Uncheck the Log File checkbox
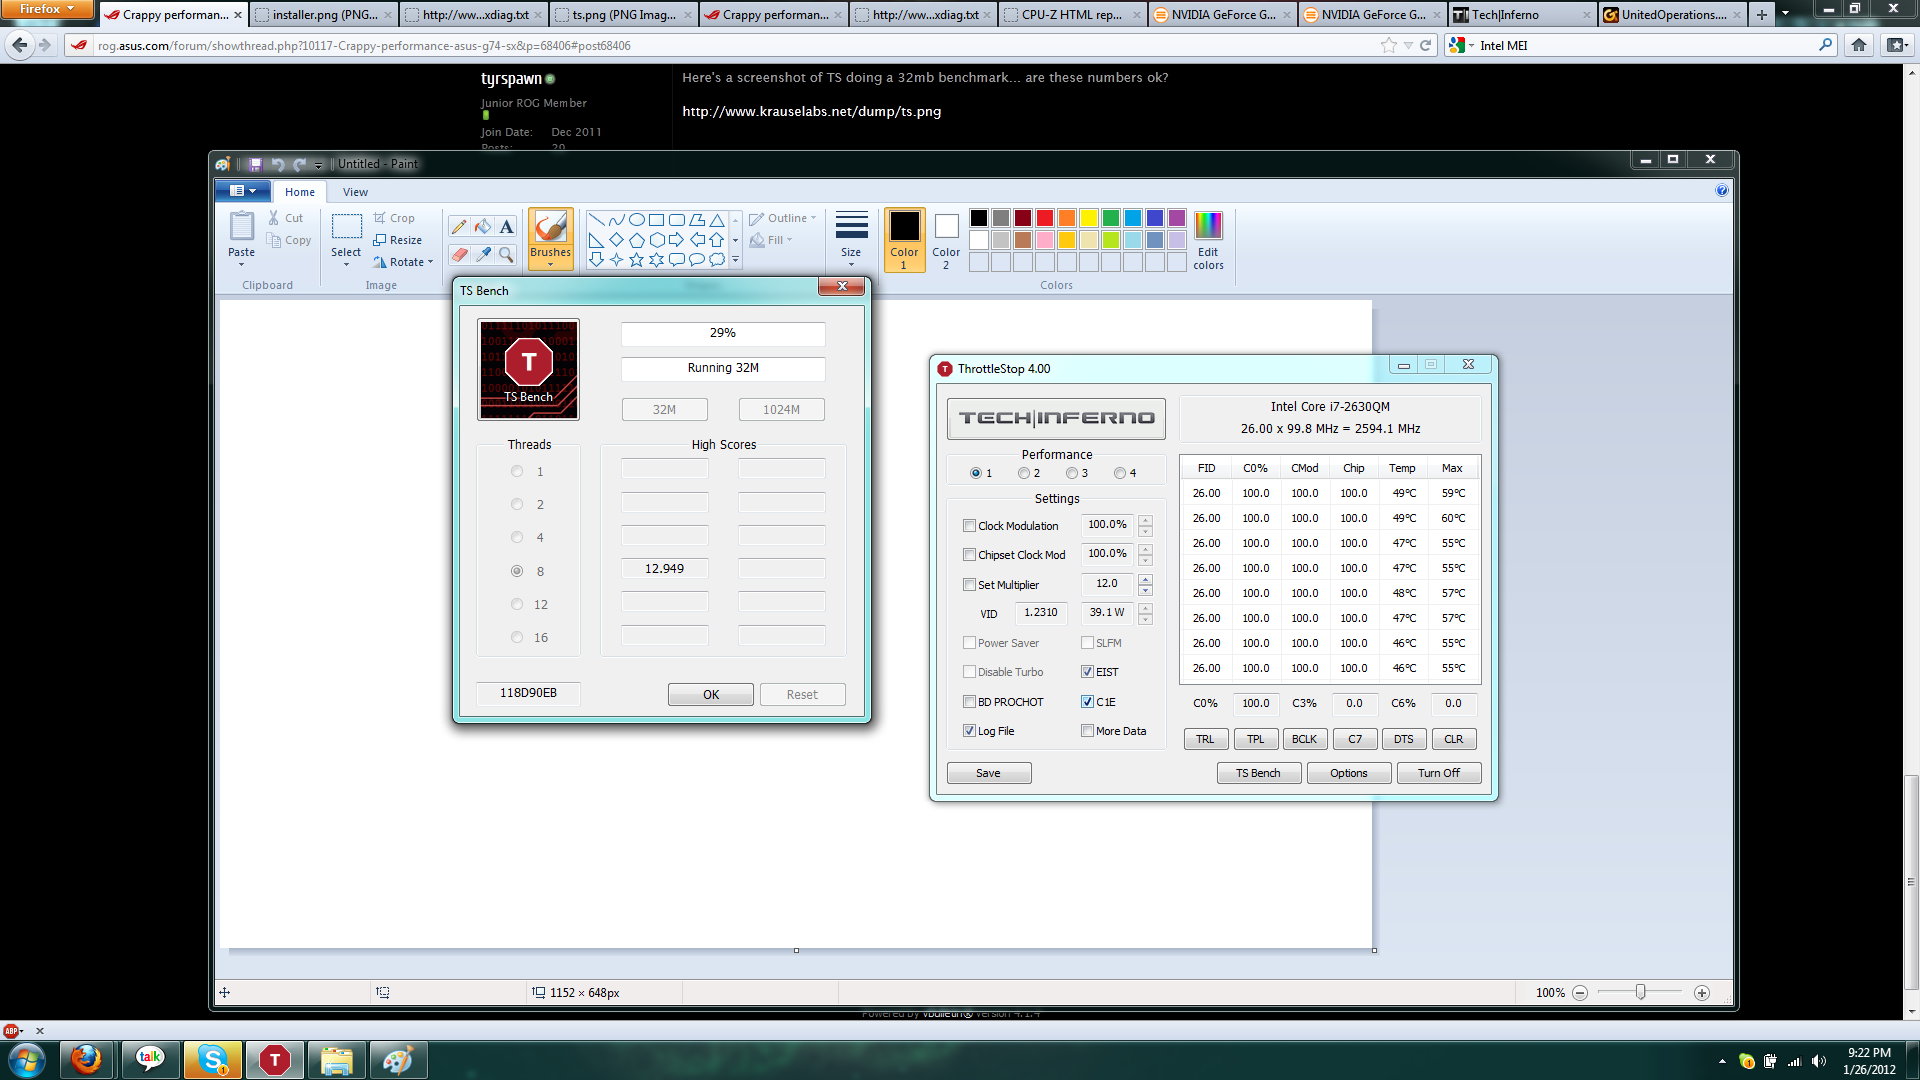Viewport: 1920px width, 1080px height. [969, 731]
